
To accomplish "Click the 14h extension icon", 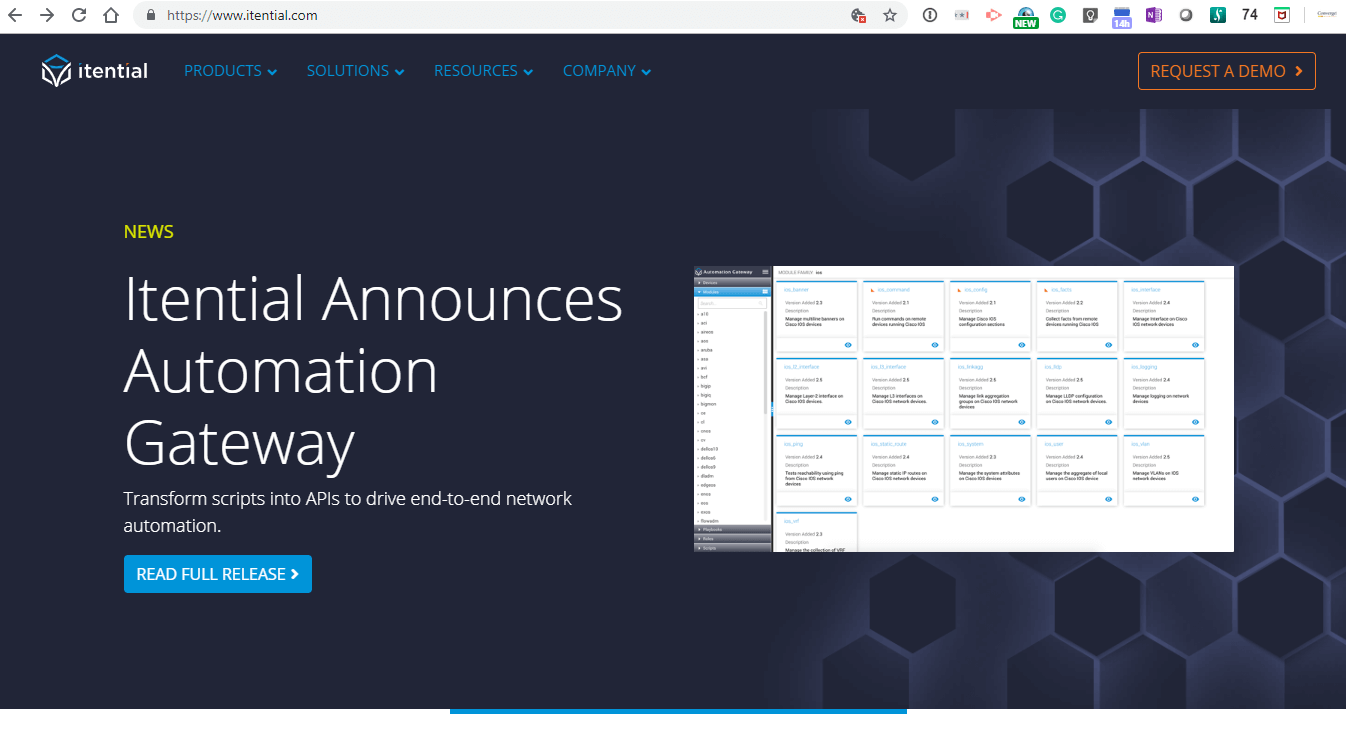I will click(1121, 15).
